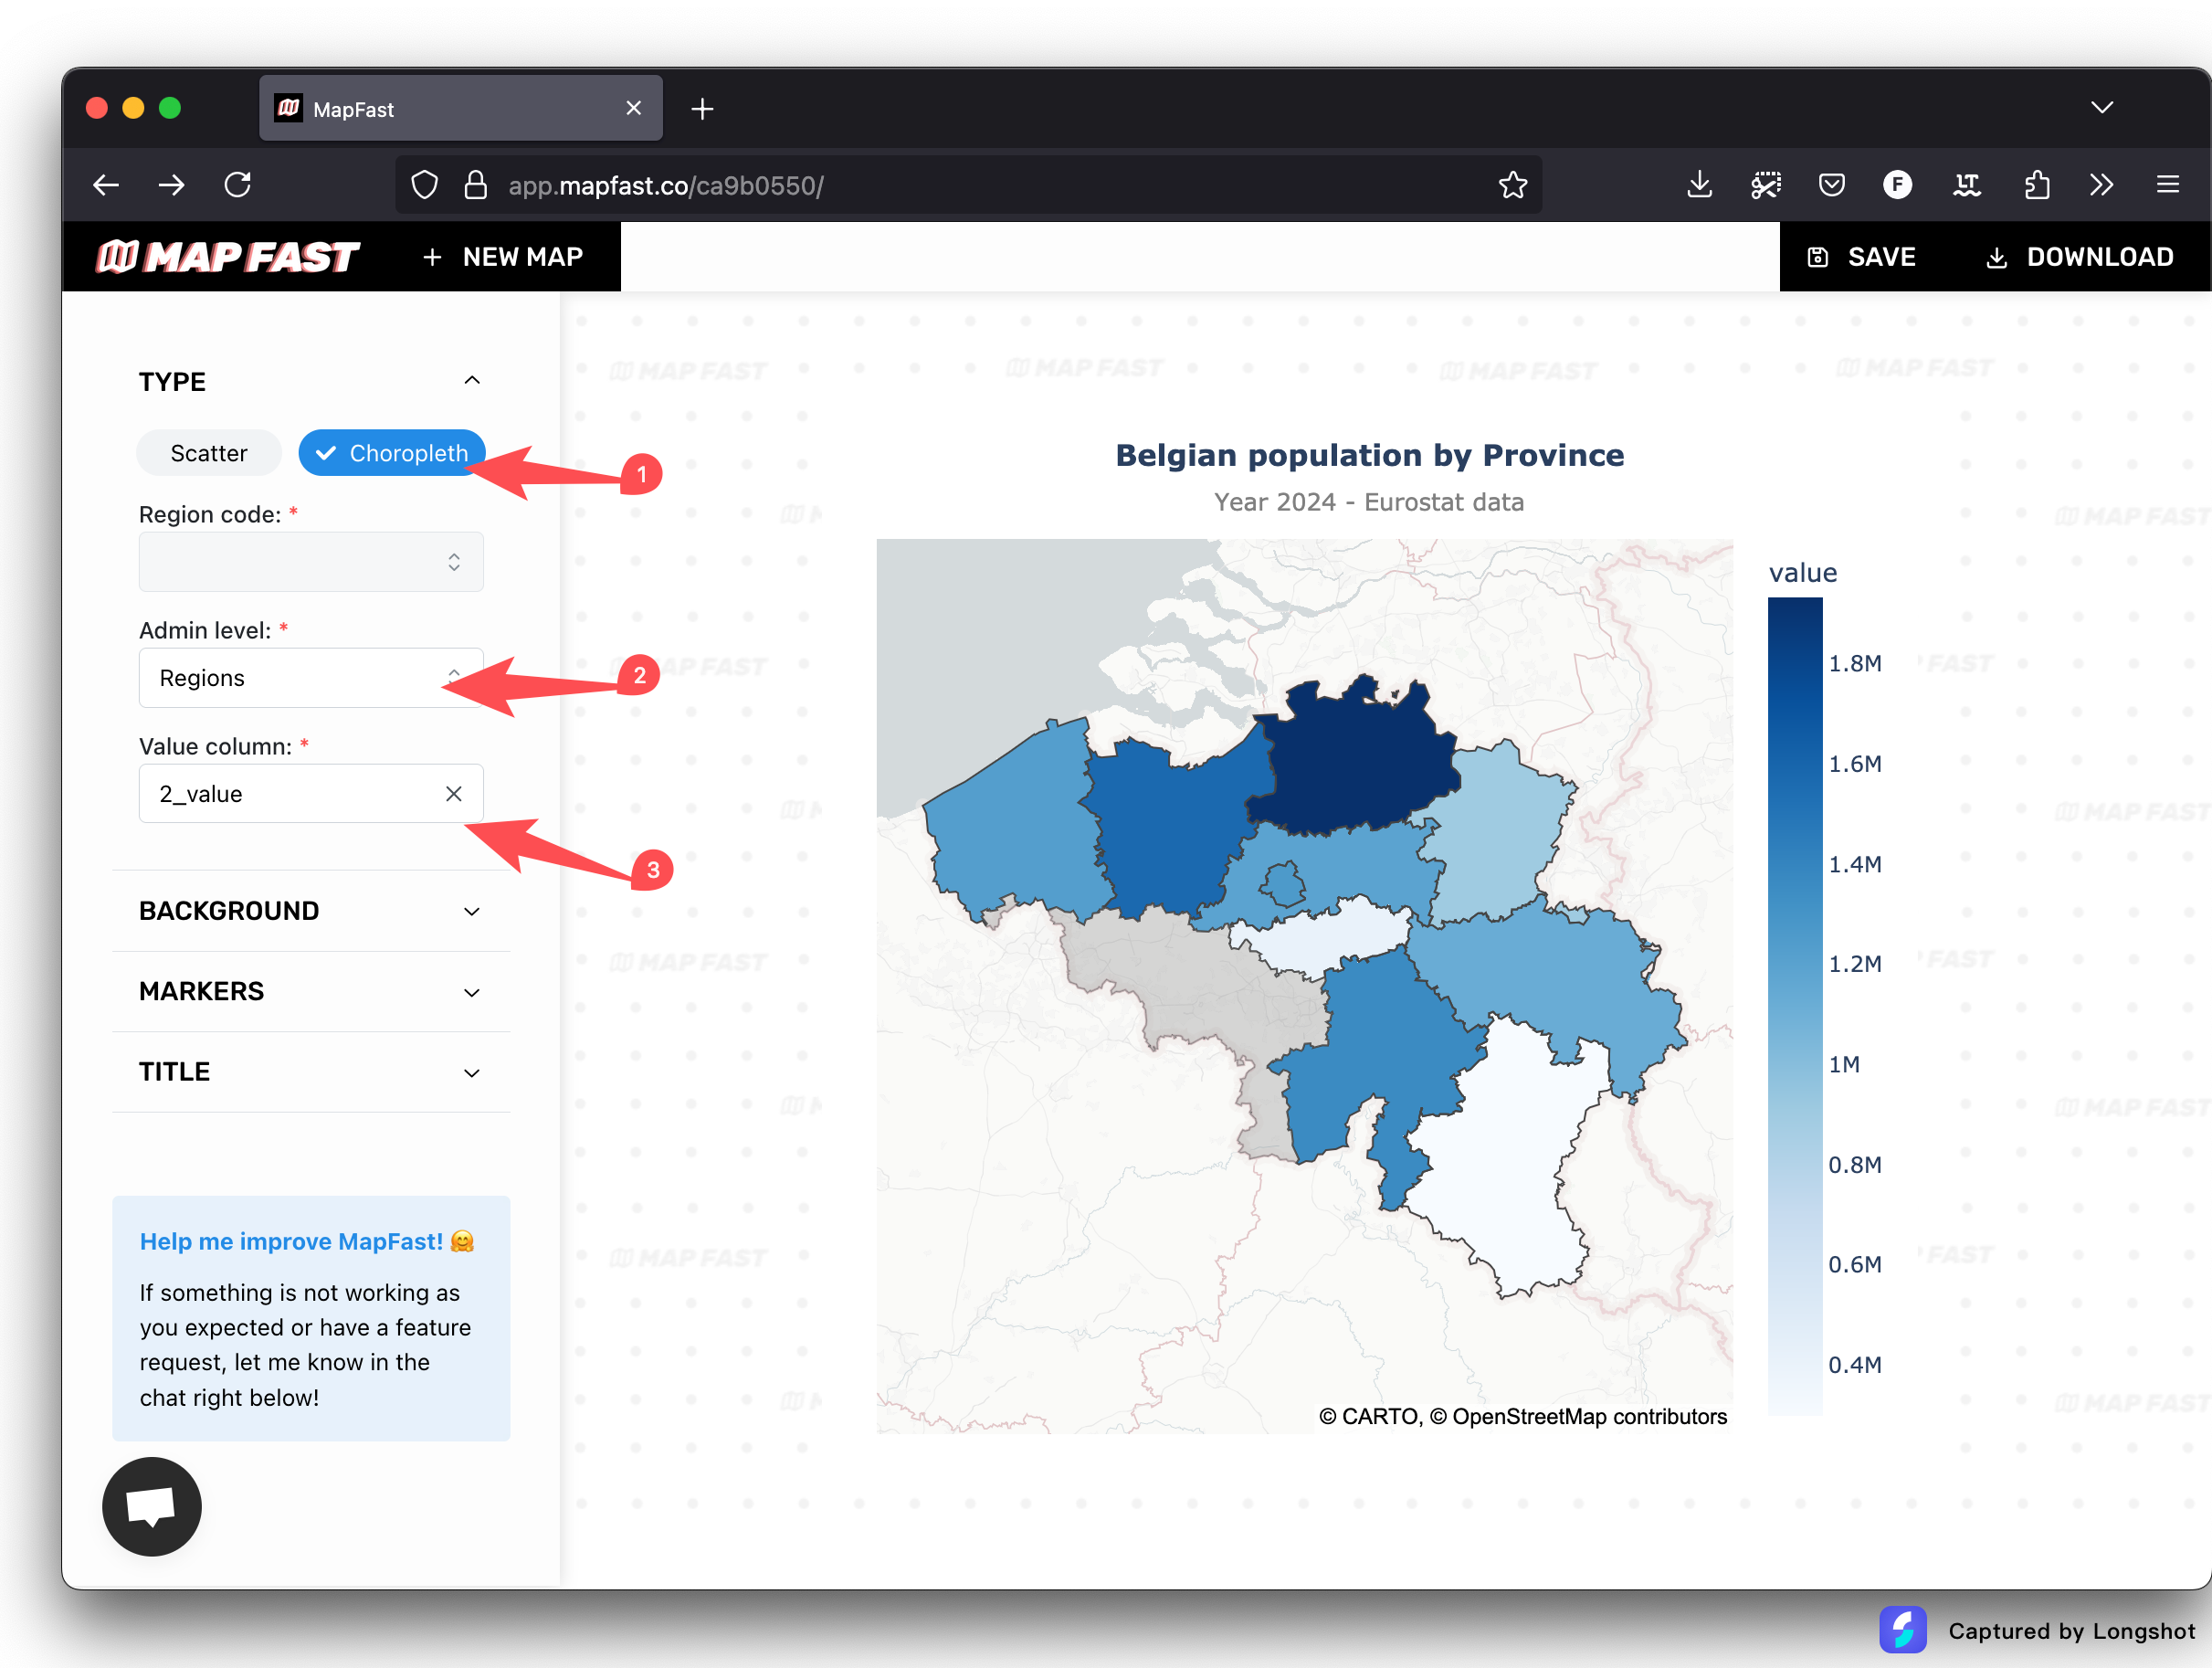Click the translate toolbar icon
This screenshot has height=1668, width=2212.
[x=1967, y=185]
